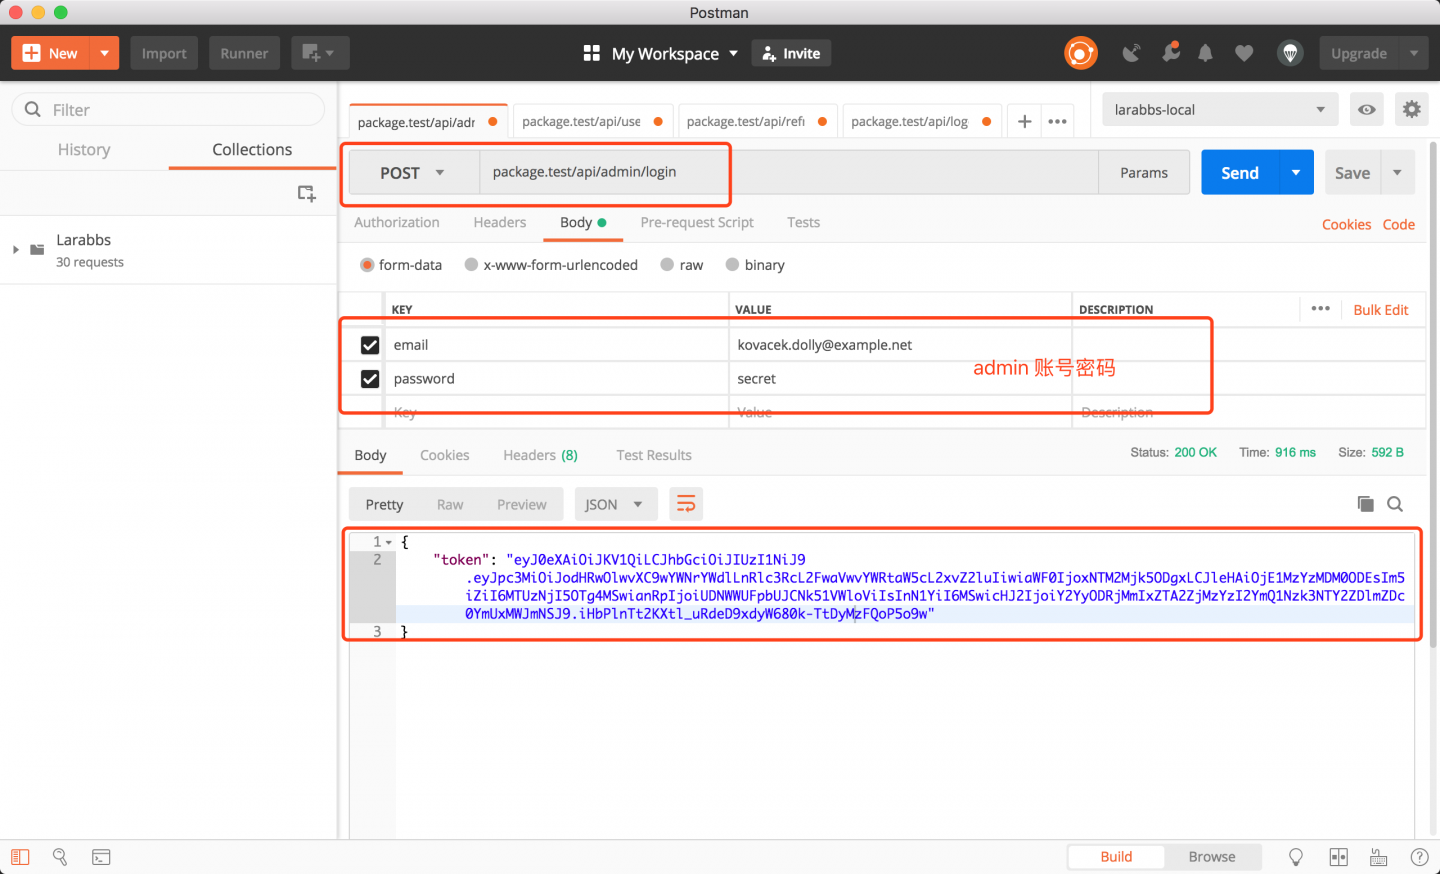Open the New button dropdown arrow
The width and height of the screenshot is (1440, 874).
[x=104, y=53]
